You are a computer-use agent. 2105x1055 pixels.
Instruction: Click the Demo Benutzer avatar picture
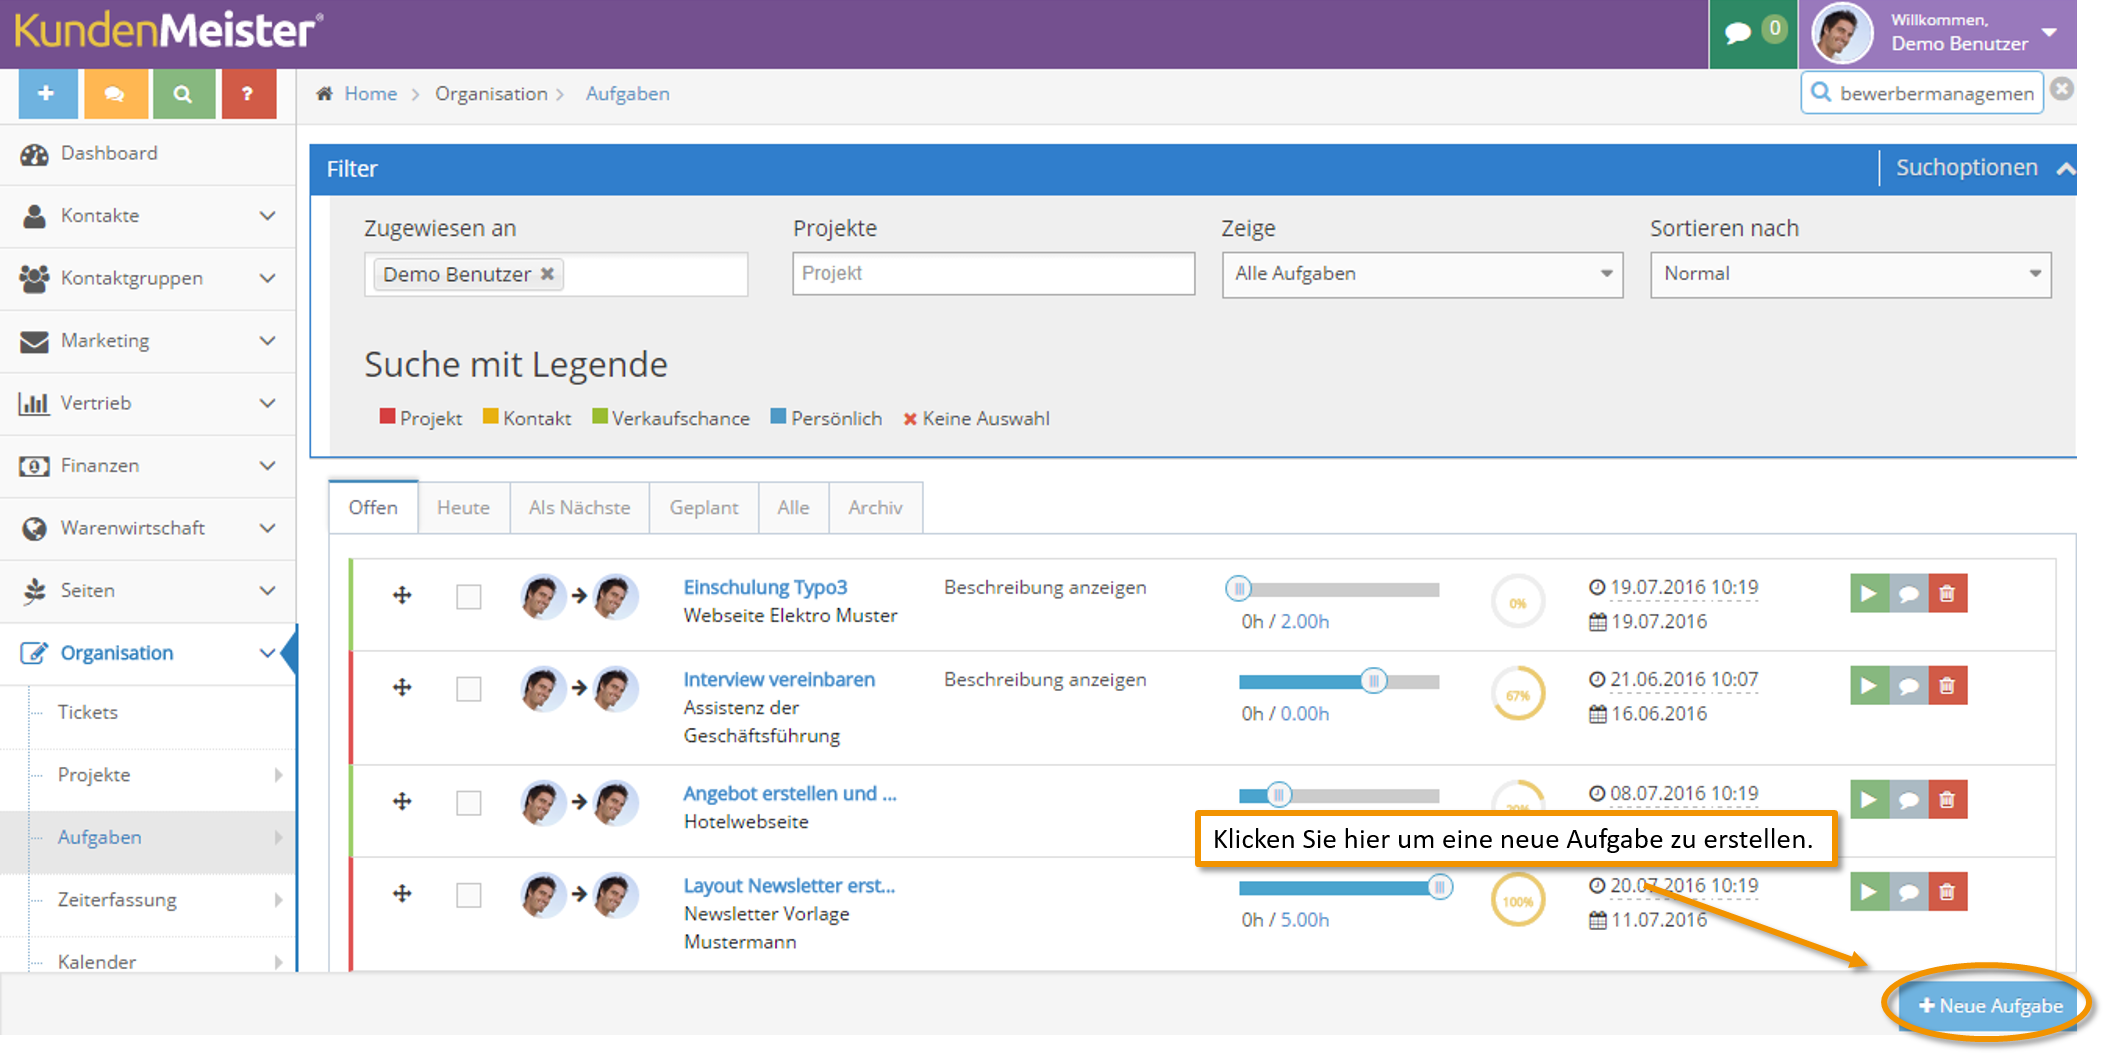click(1841, 33)
